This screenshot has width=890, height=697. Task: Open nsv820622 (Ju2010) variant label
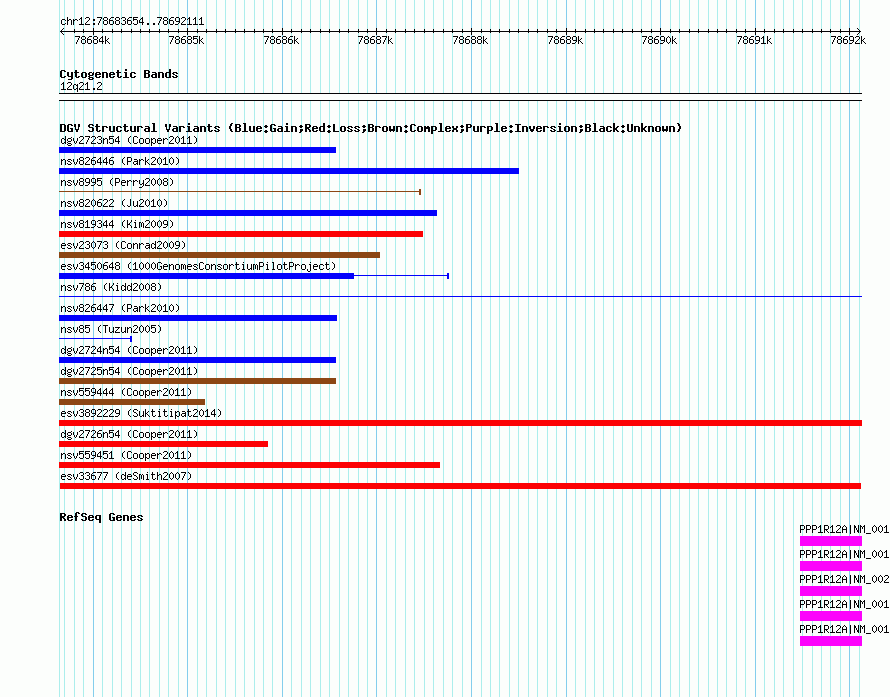114,203
